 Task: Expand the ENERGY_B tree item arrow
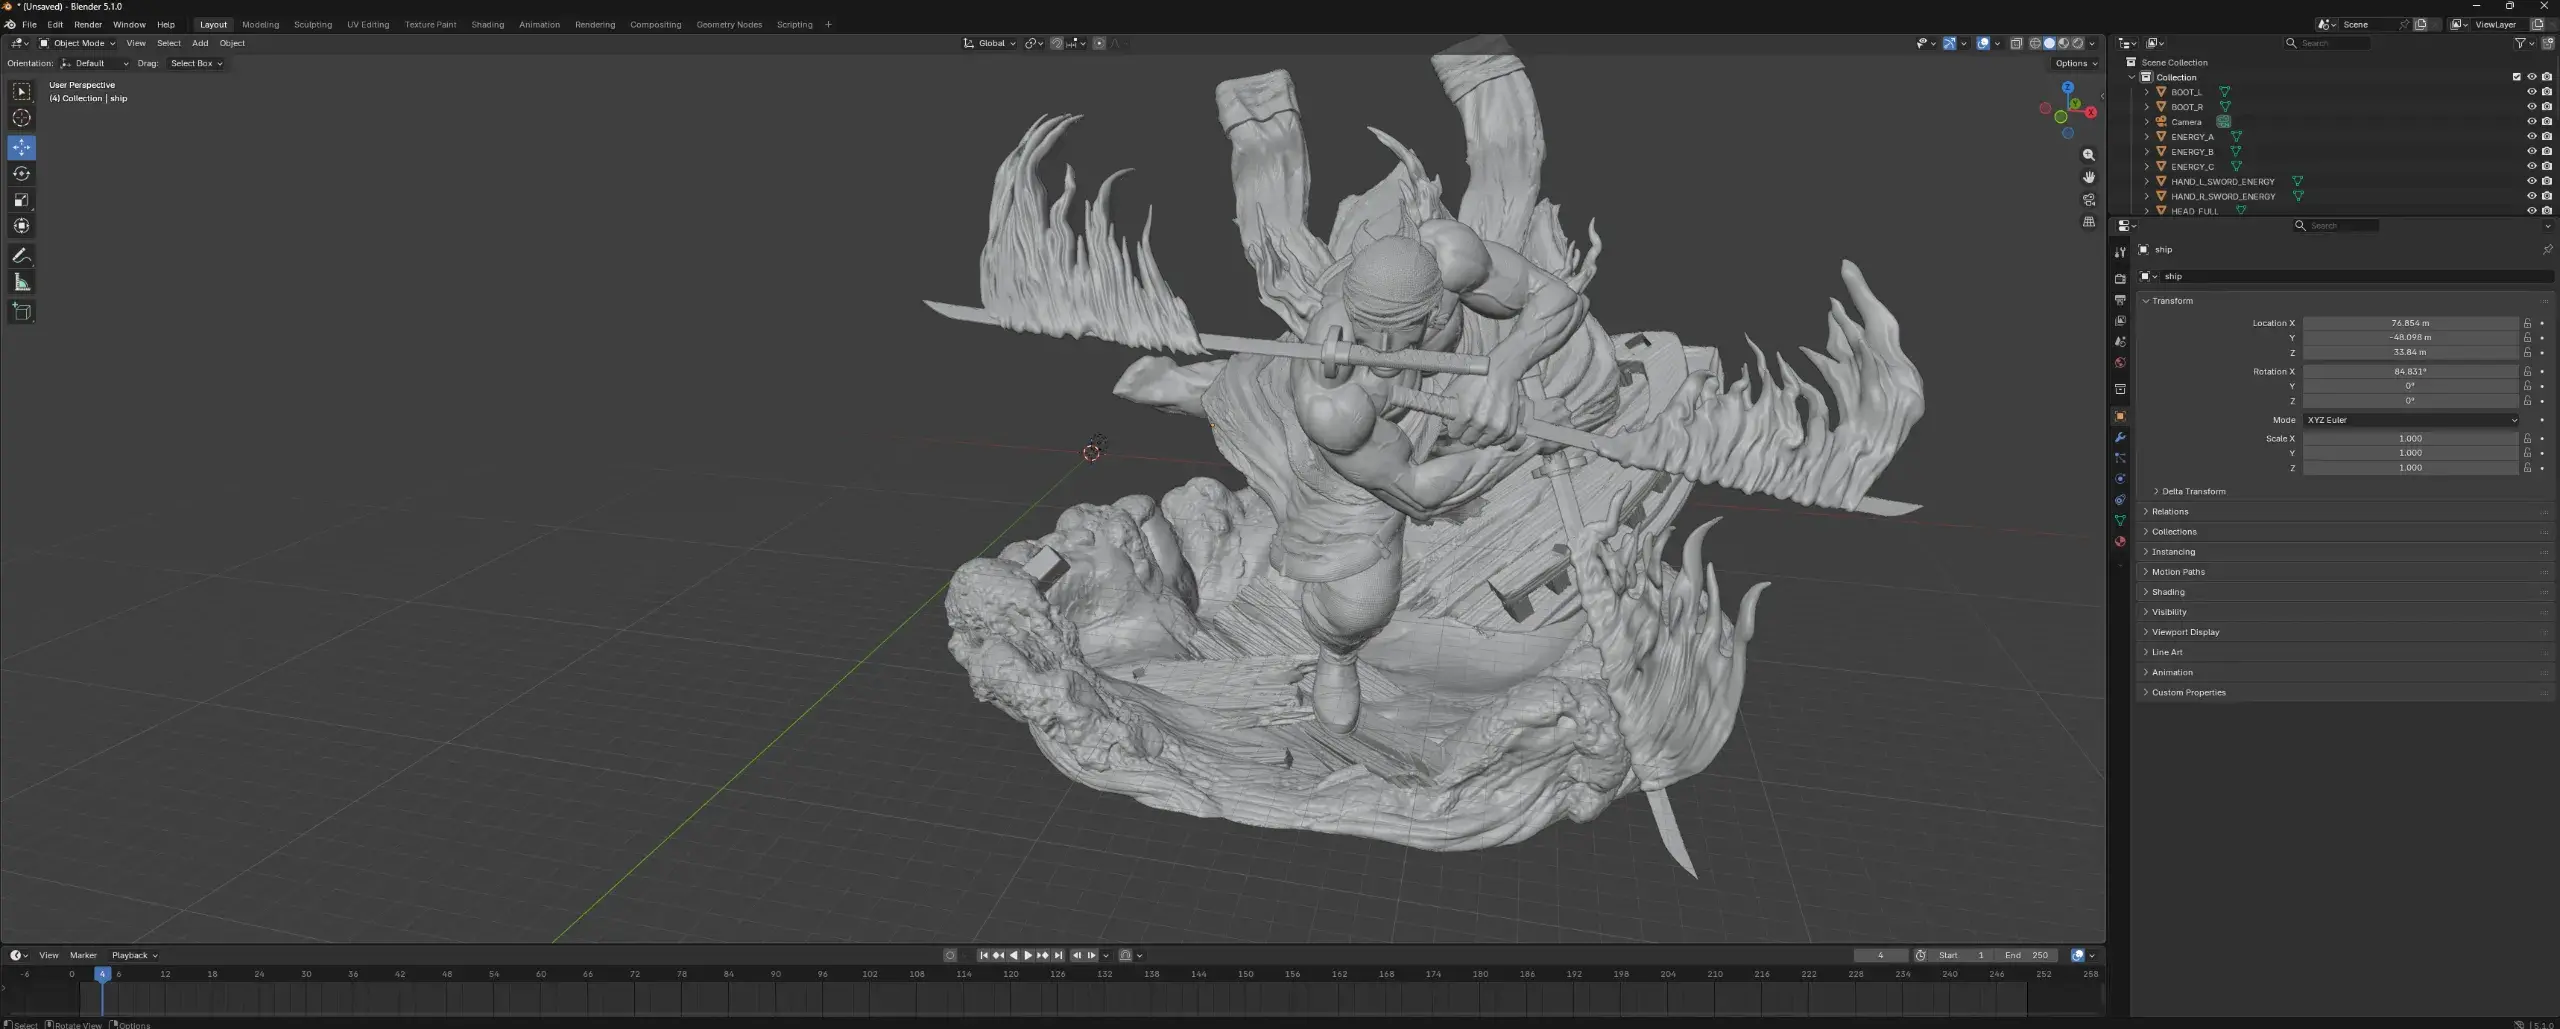point(2147,152)
